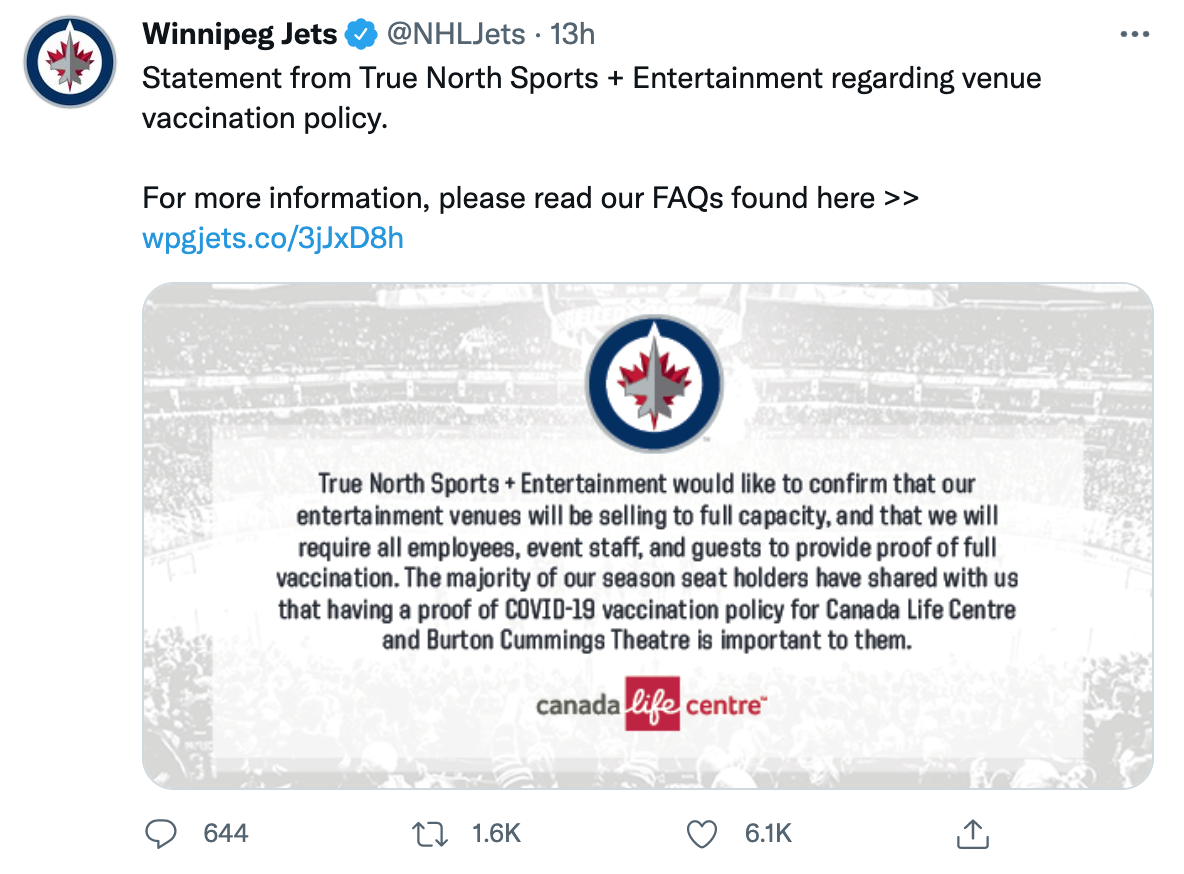1184x874 pixels.
Task: Open the wpgjets.co/3jJxD8h link
Action: (x=273, y=238)
